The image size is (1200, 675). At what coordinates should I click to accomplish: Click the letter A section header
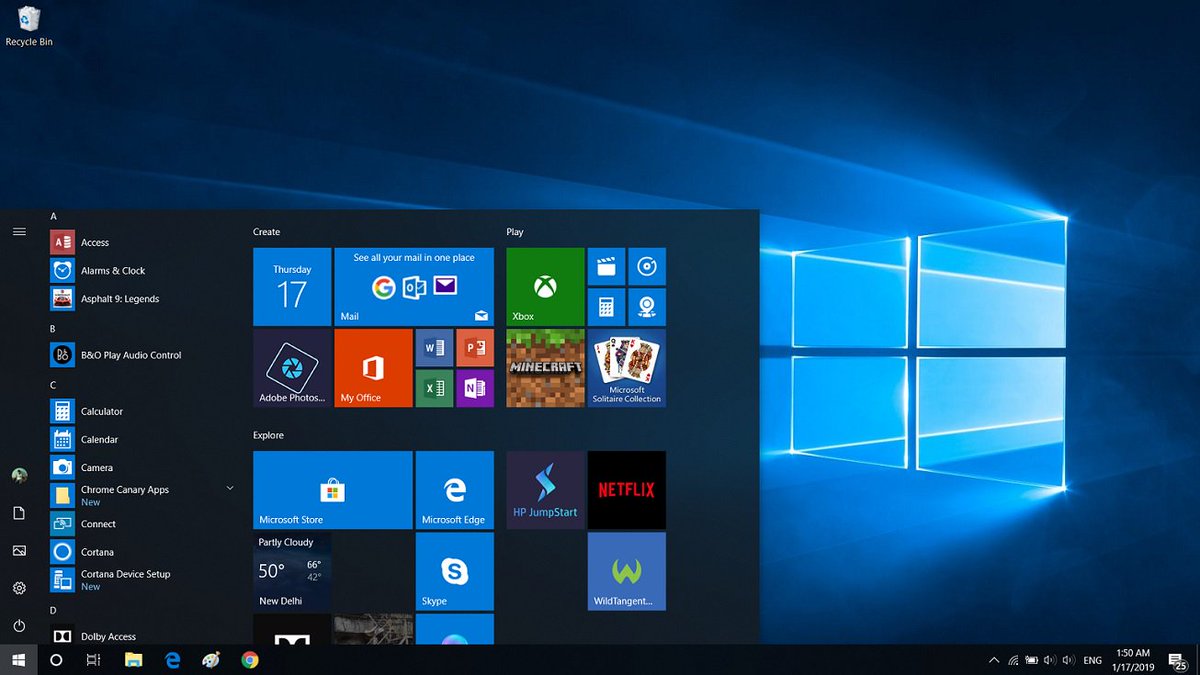(x=53, y=215)
